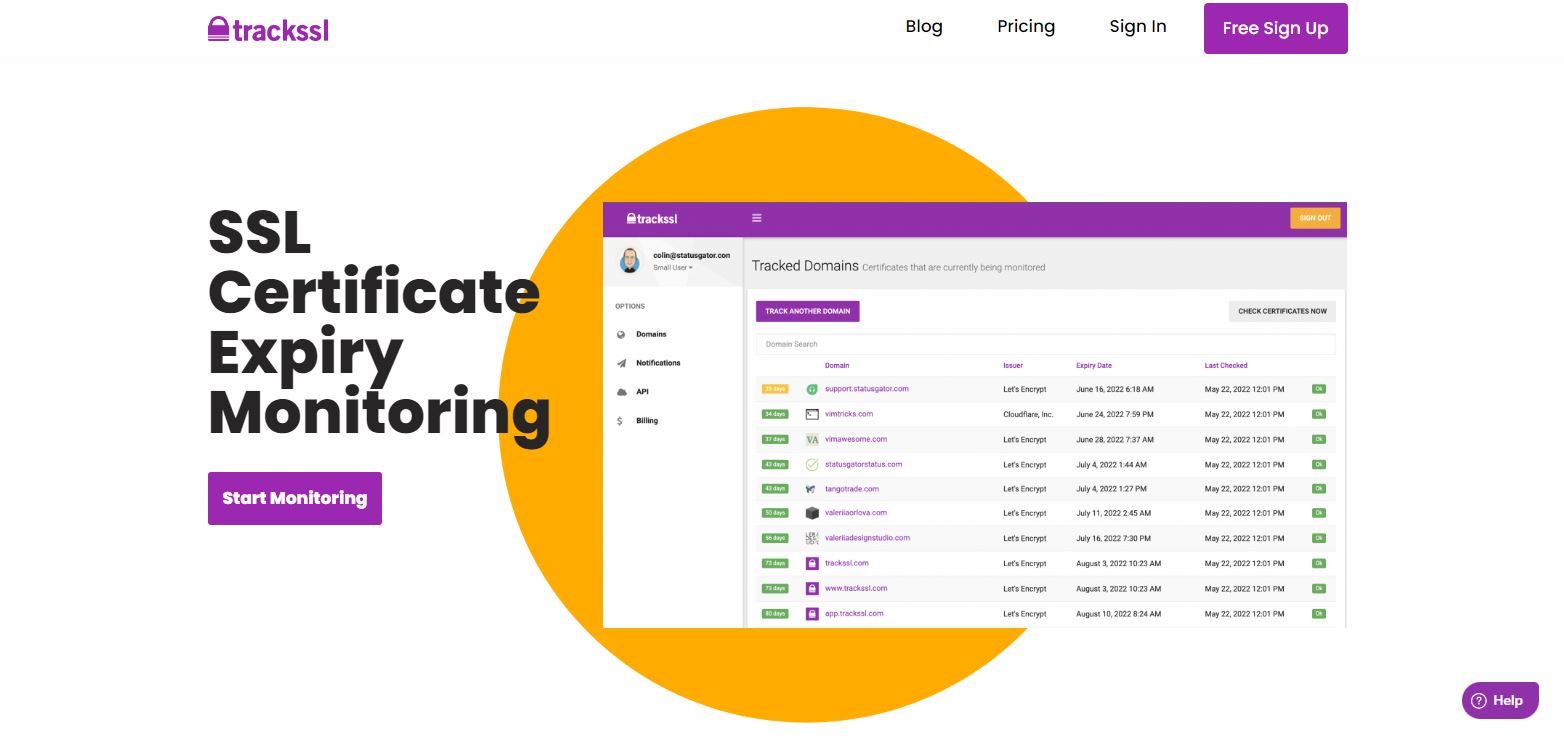The height and width of the screenshot is (742, 1564).
Task: Sort by the Expiry Date column header
Action: 1094,366
